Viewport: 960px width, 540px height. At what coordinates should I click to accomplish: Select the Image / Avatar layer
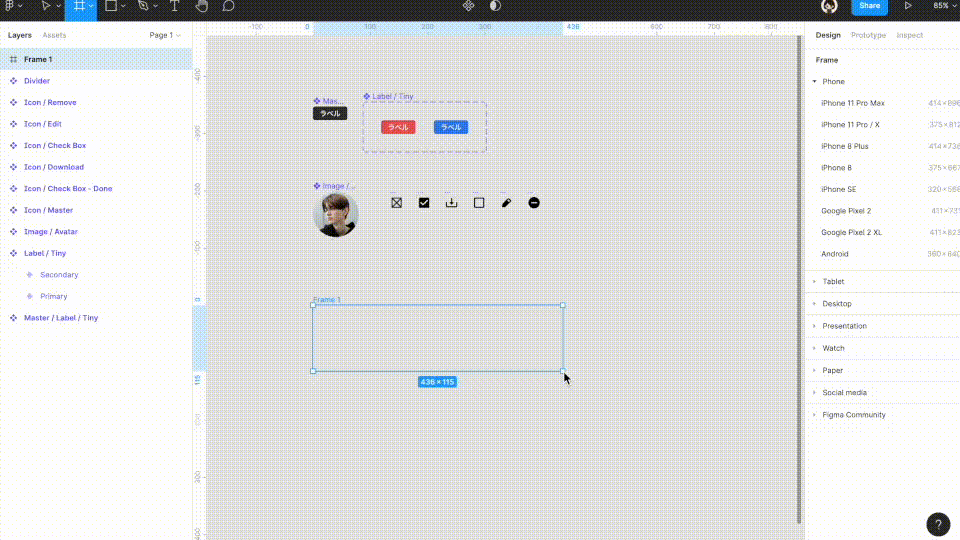(x=50, y=232)
